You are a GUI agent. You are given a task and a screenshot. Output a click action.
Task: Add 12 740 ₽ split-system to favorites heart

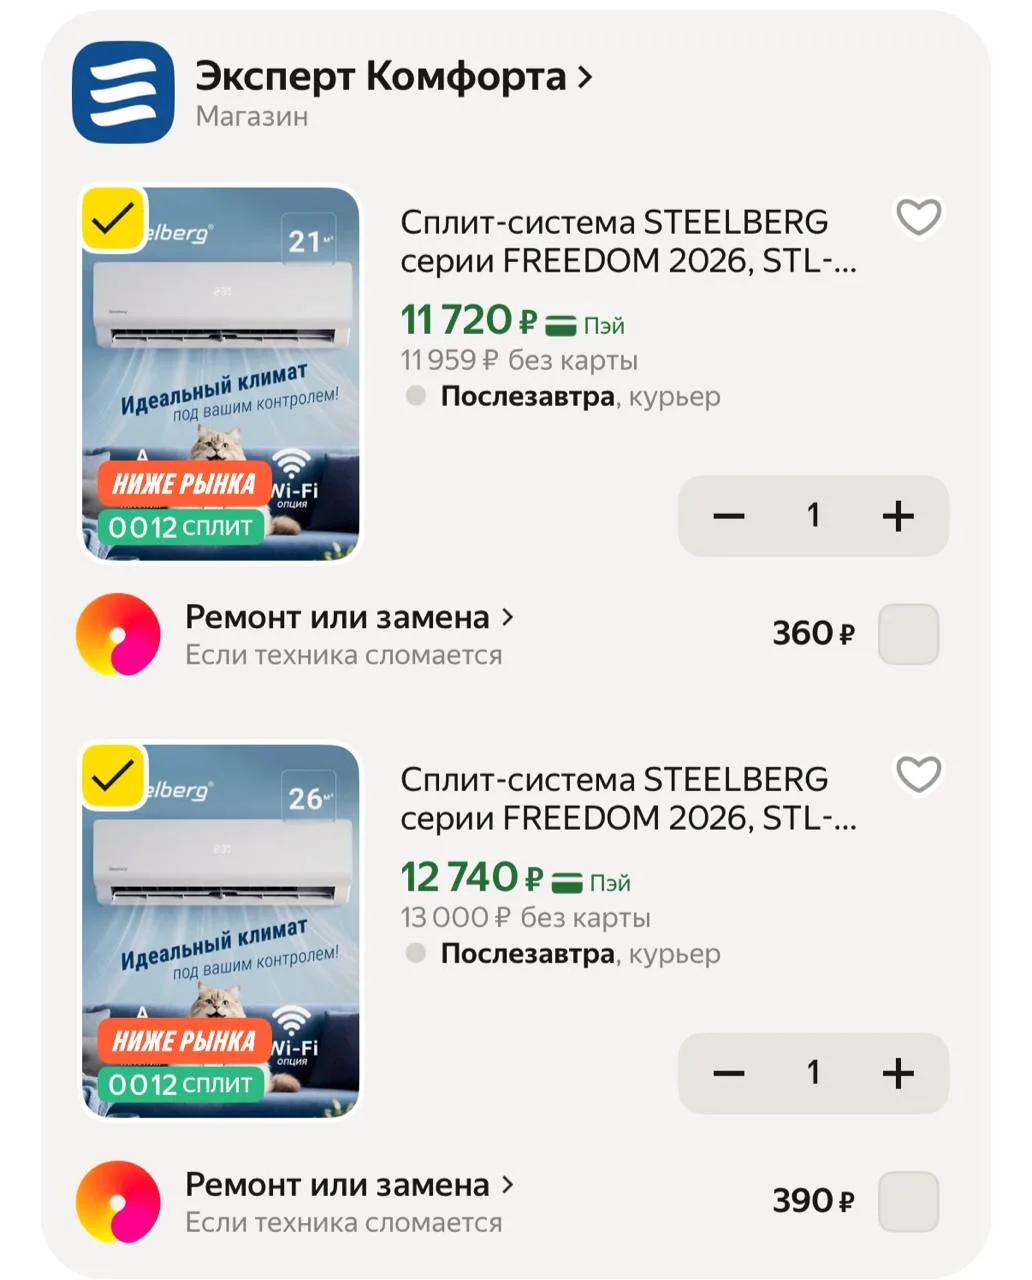pyautogui.click(x=918, y=774)
